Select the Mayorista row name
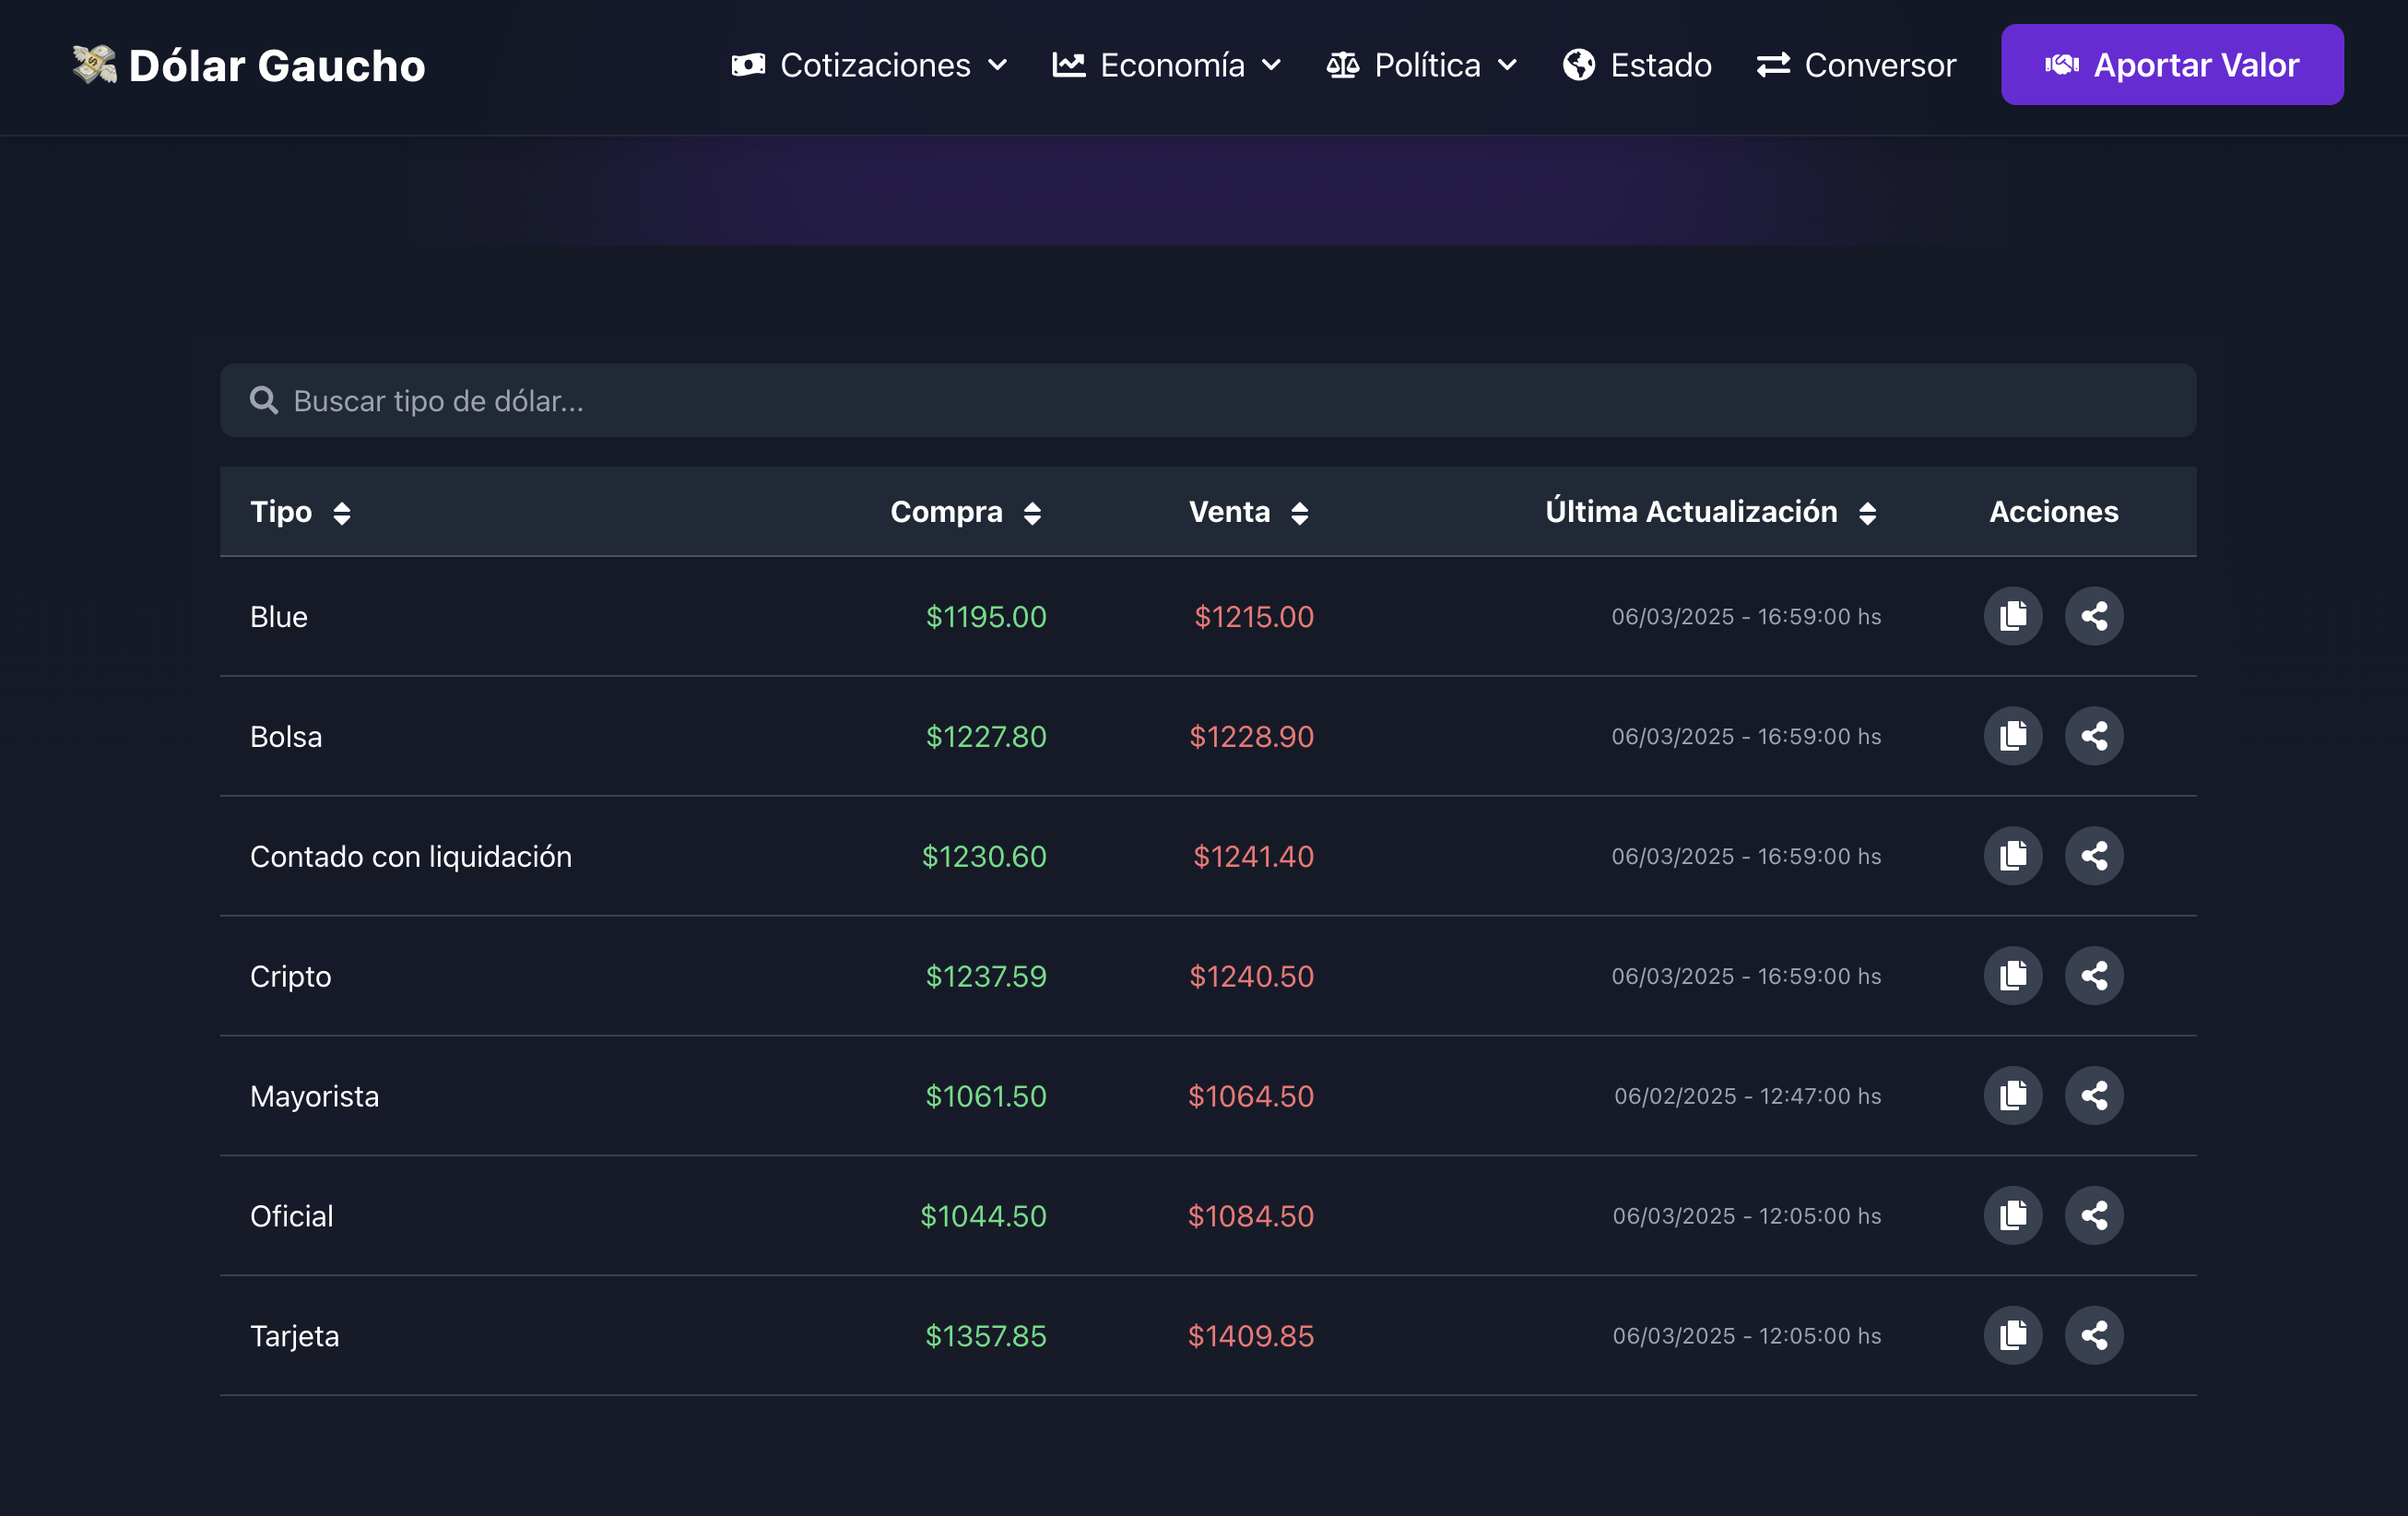 [315, 1097]
